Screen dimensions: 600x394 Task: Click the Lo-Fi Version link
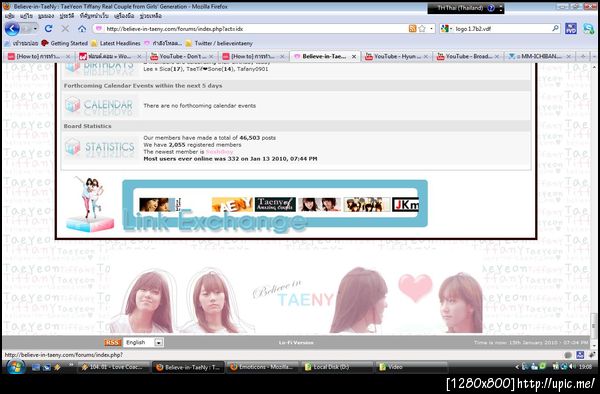pos(296,342)
